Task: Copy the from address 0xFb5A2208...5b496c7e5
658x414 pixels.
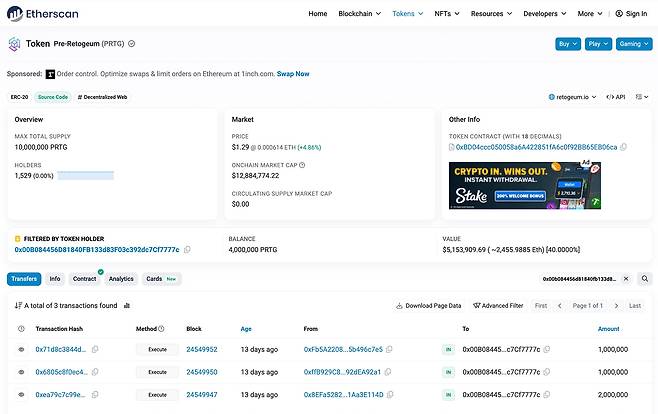Action: point(390,349)
